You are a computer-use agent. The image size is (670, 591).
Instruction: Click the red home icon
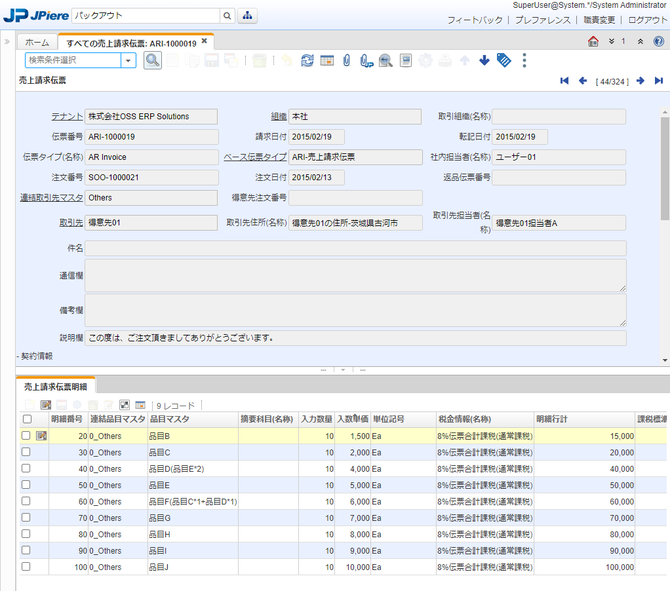tap(593, 41)
